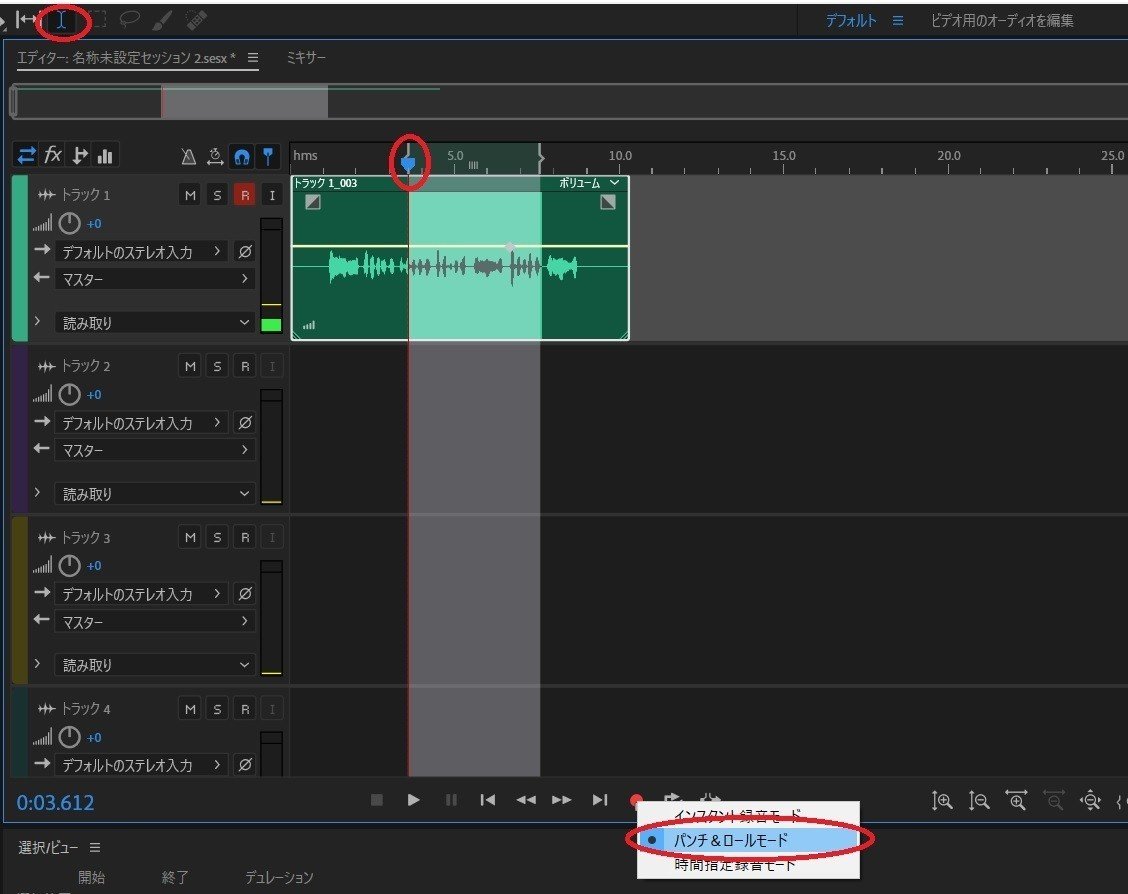Mute トラック 4
The image size is (1128, 894).
(x=190, y=709)
